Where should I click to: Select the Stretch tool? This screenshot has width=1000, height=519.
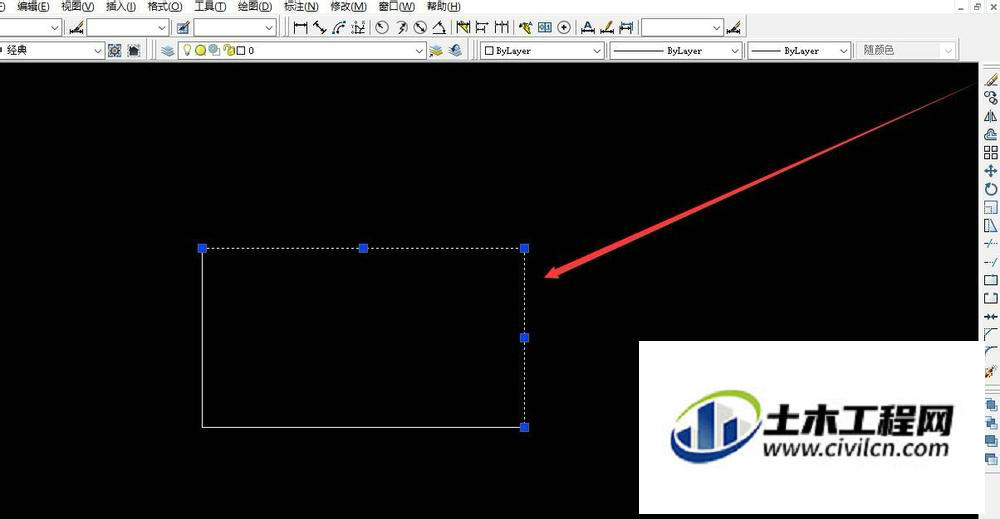coord(990,226)
